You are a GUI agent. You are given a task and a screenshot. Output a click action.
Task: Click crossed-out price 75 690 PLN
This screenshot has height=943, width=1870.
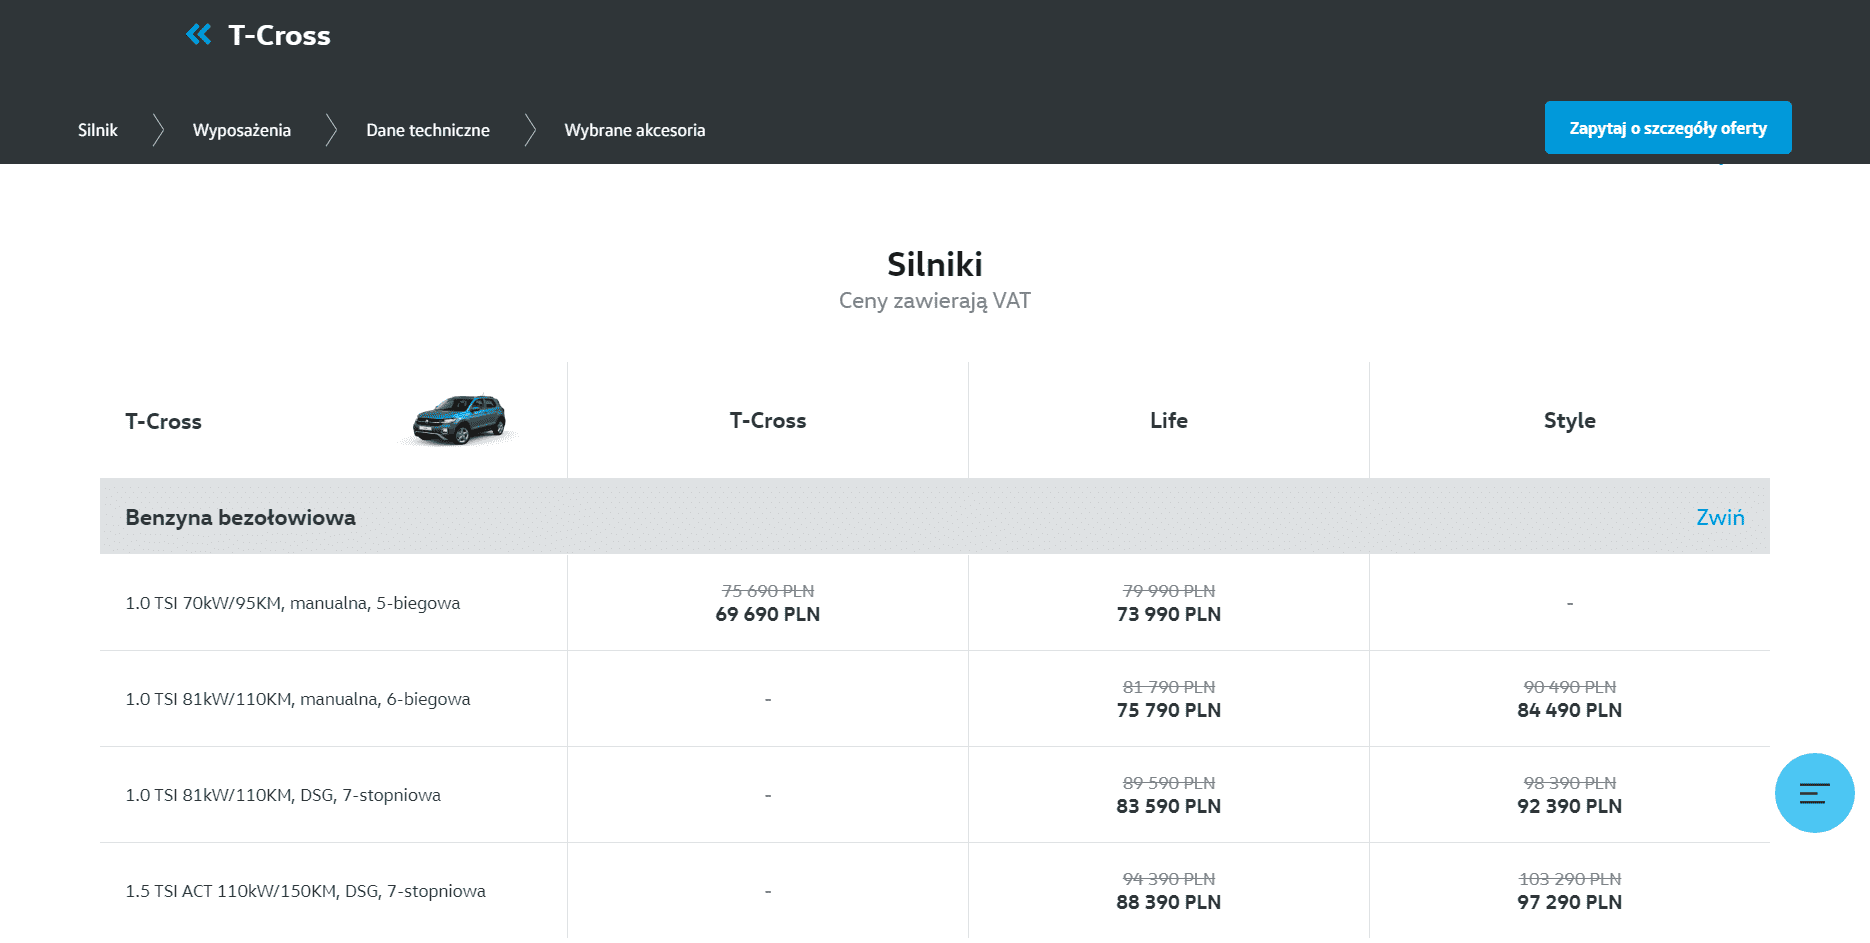768,591
